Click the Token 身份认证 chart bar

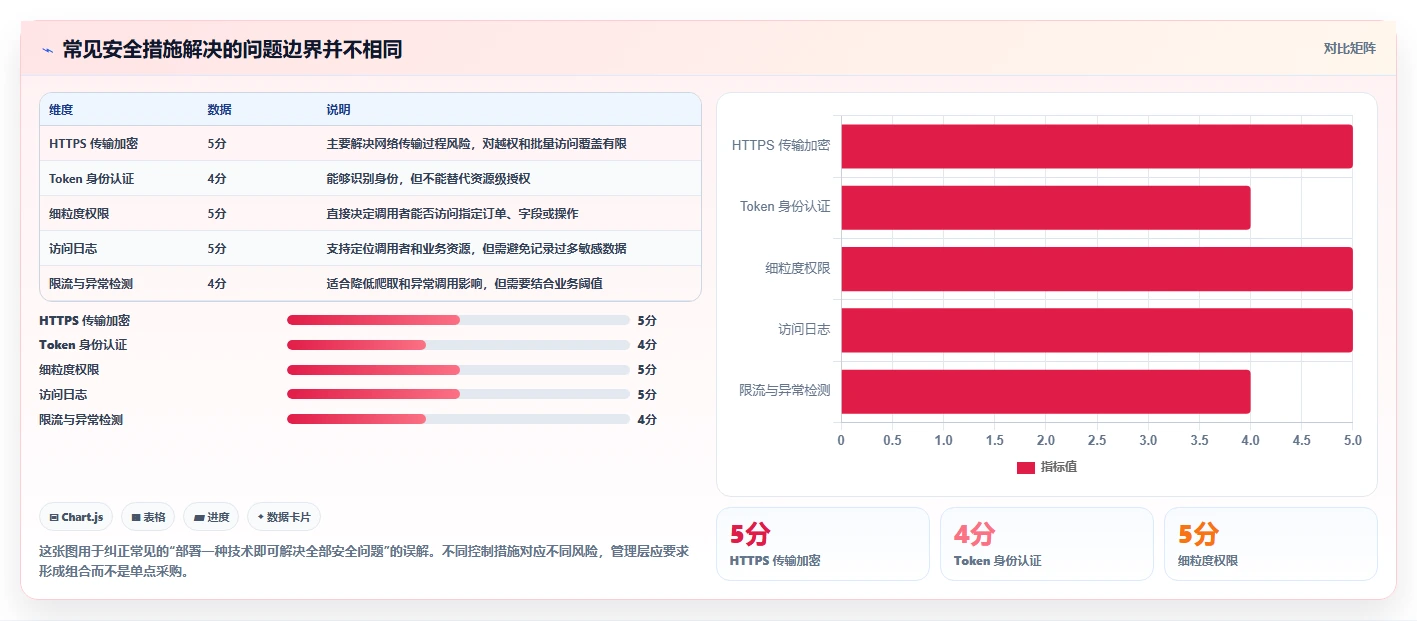point(1045,207)
